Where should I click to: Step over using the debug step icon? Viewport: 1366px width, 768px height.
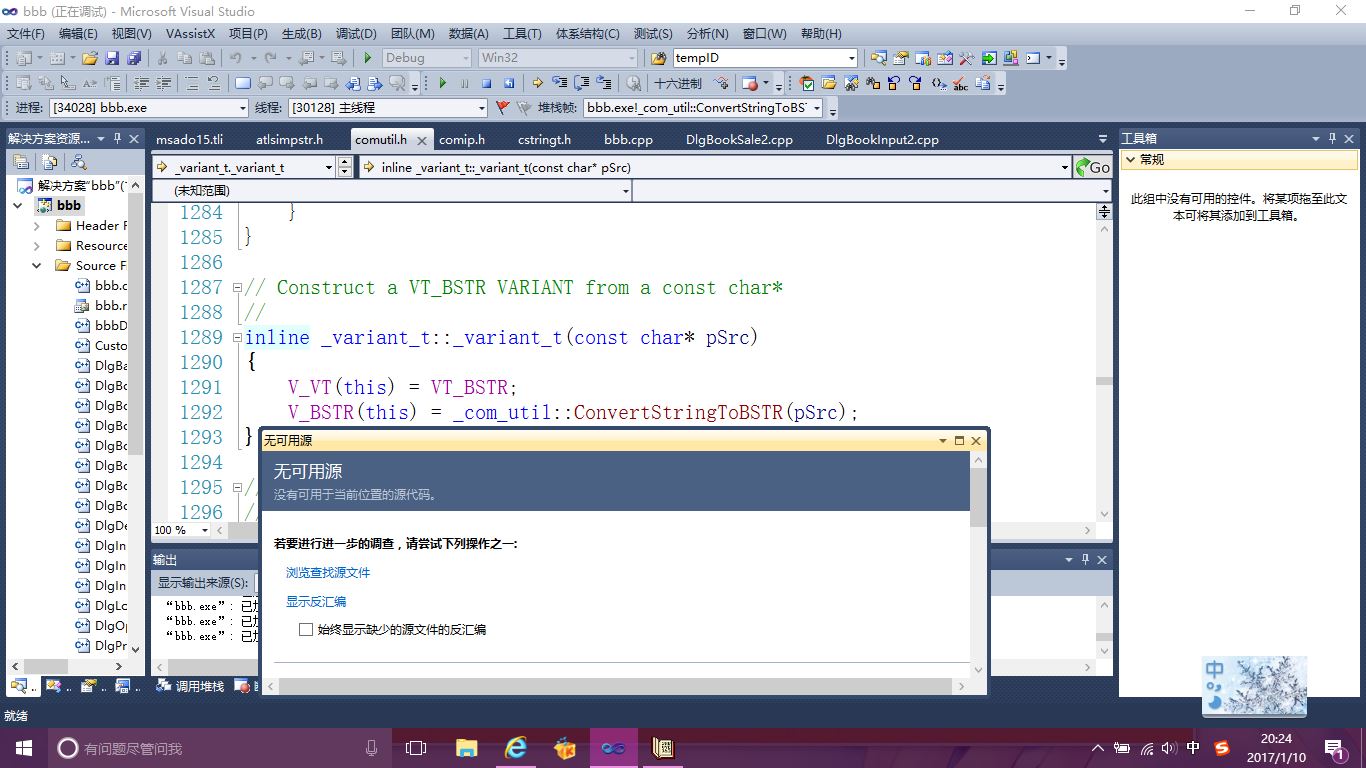[581, 83]
